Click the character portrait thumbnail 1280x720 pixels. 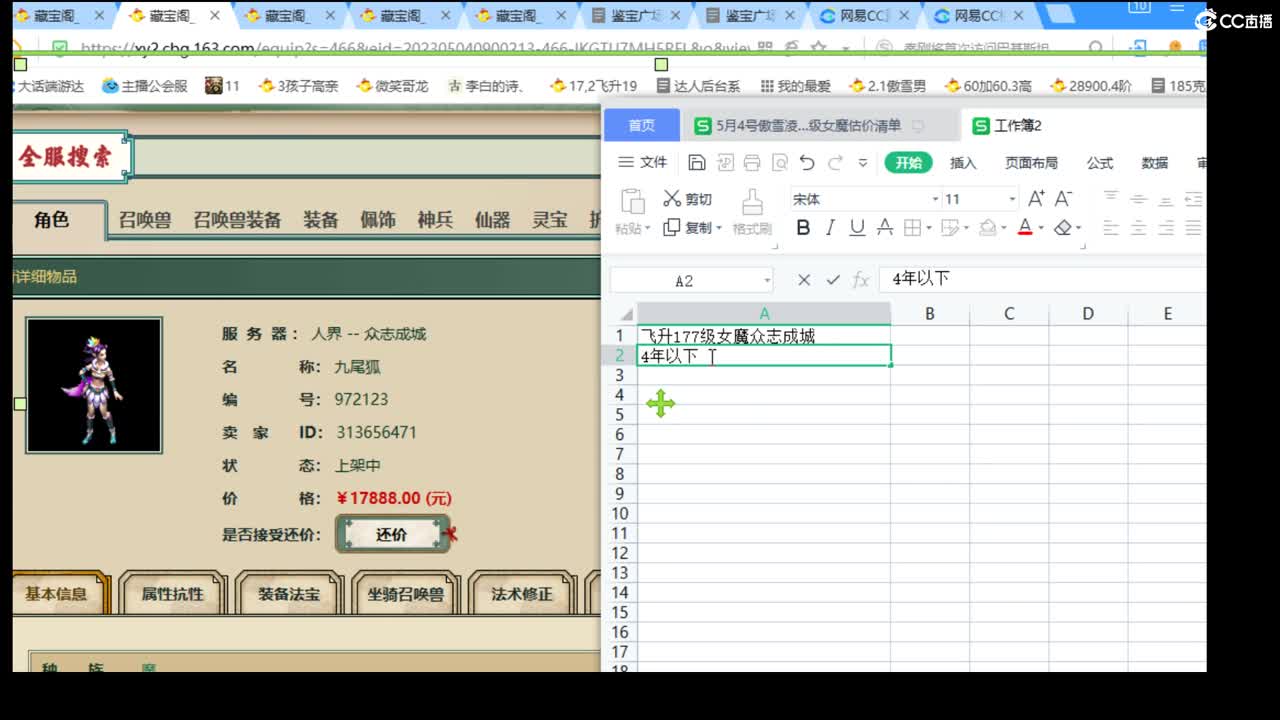tap(94, 385)
